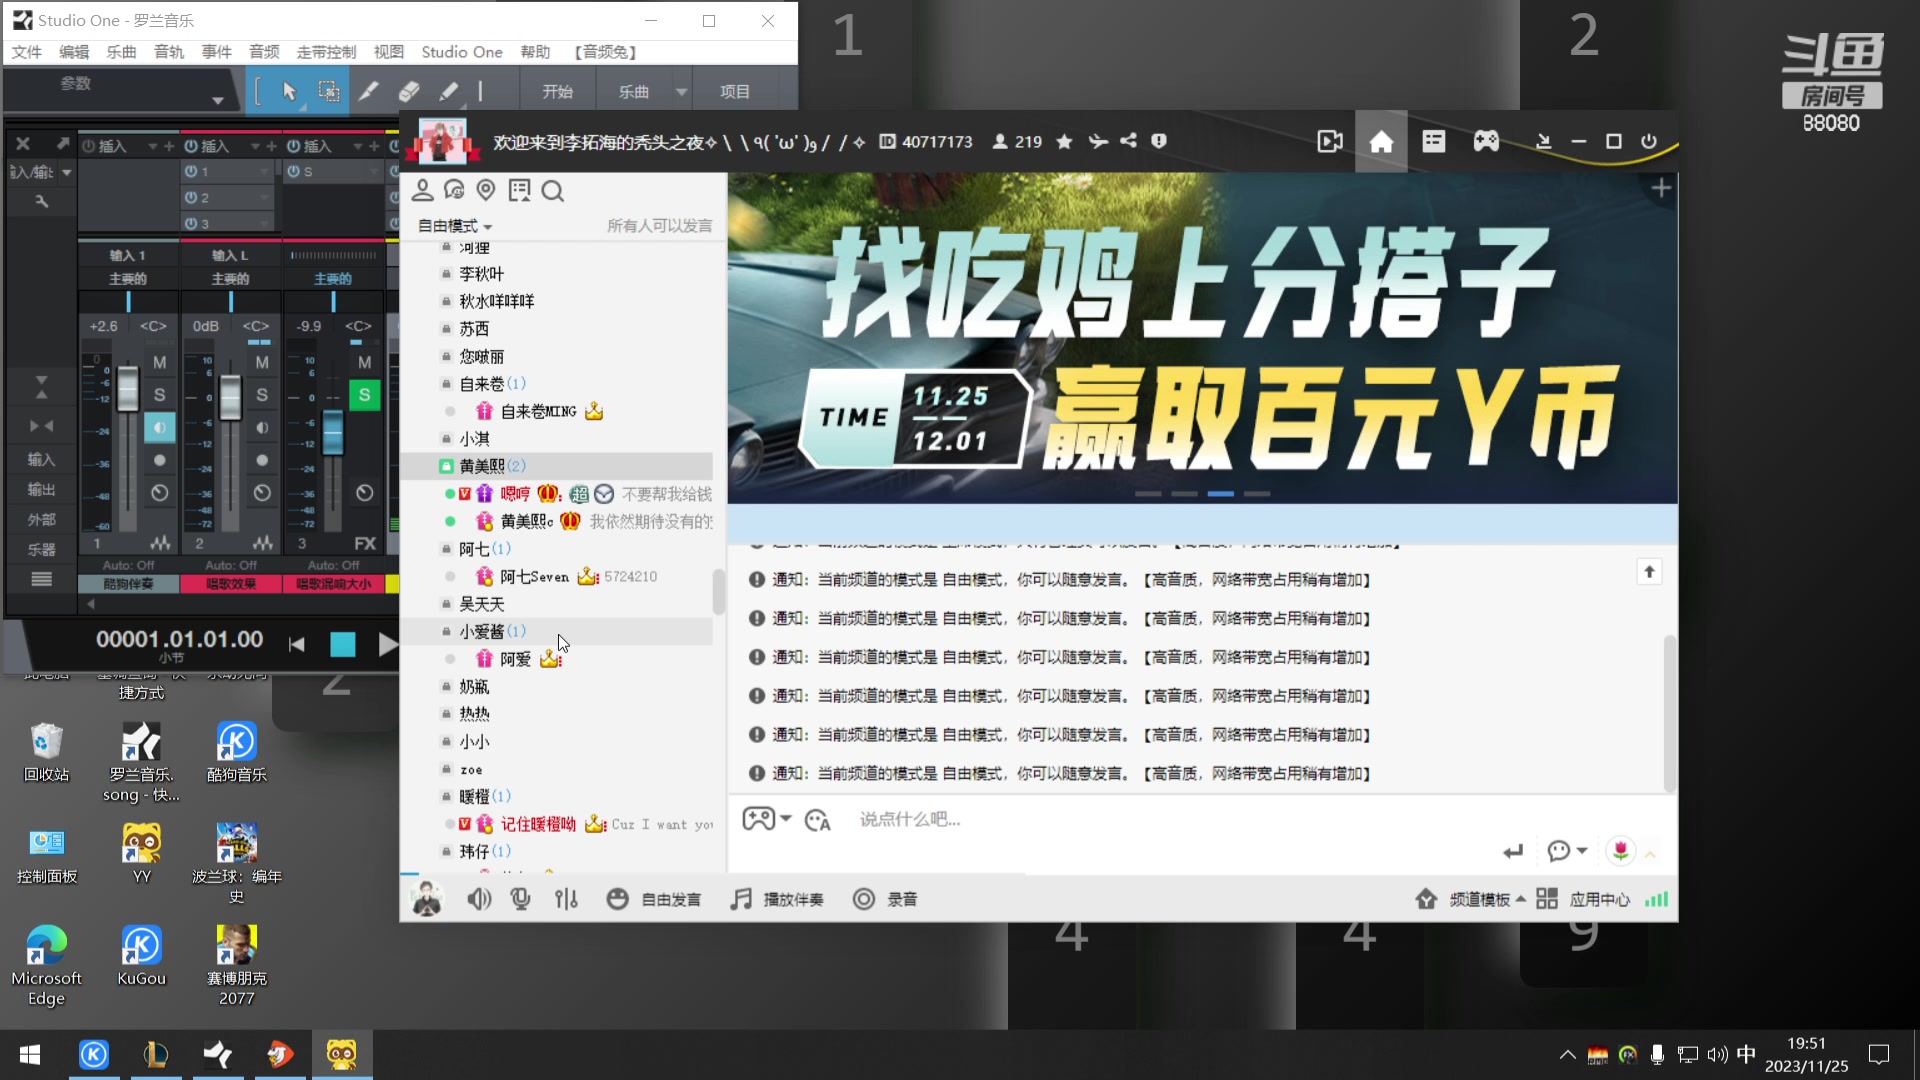Screen dimensions: 1920x1080
Task: Toggle the speaker volume icon in YY
Action: coord(479,898)
